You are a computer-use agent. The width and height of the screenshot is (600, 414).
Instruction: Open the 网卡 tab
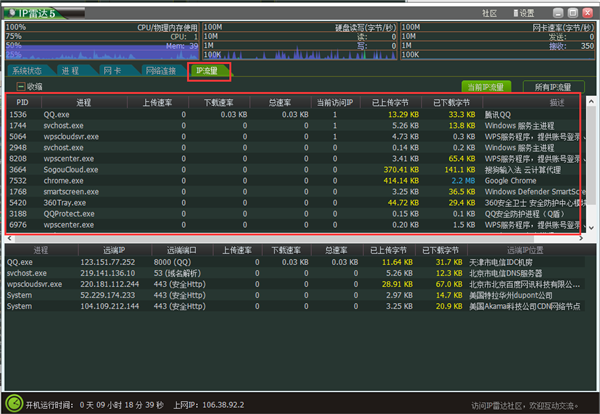112,71
